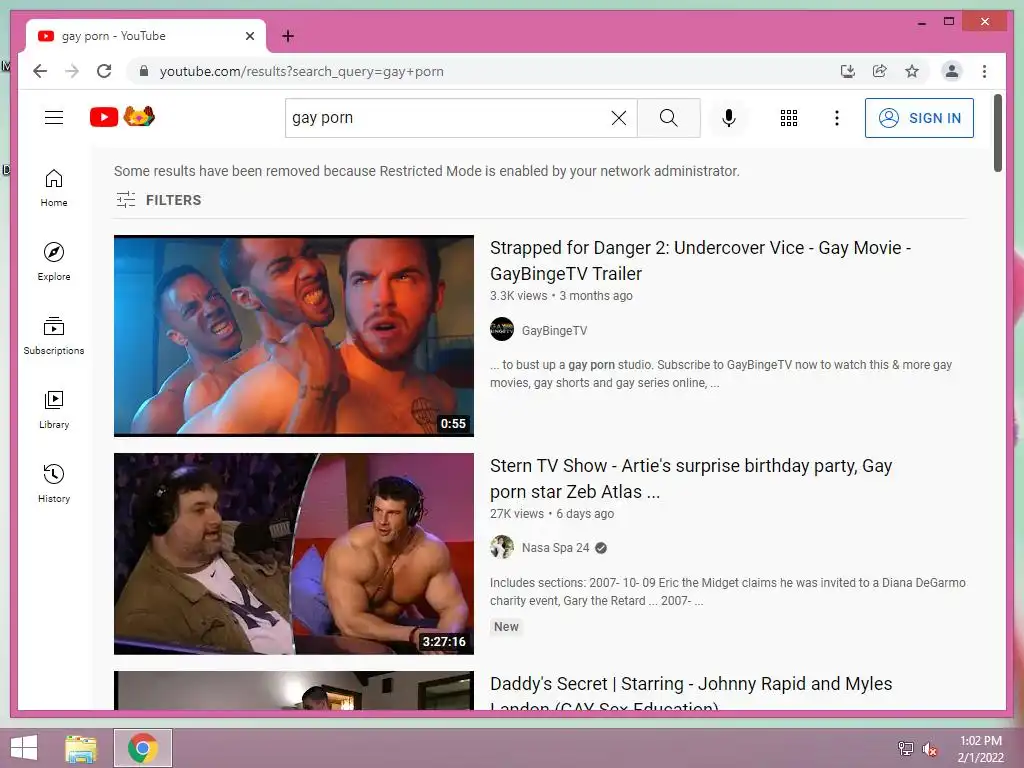
Task: Open network icon in system tray
Action: [x=906, y=748]
